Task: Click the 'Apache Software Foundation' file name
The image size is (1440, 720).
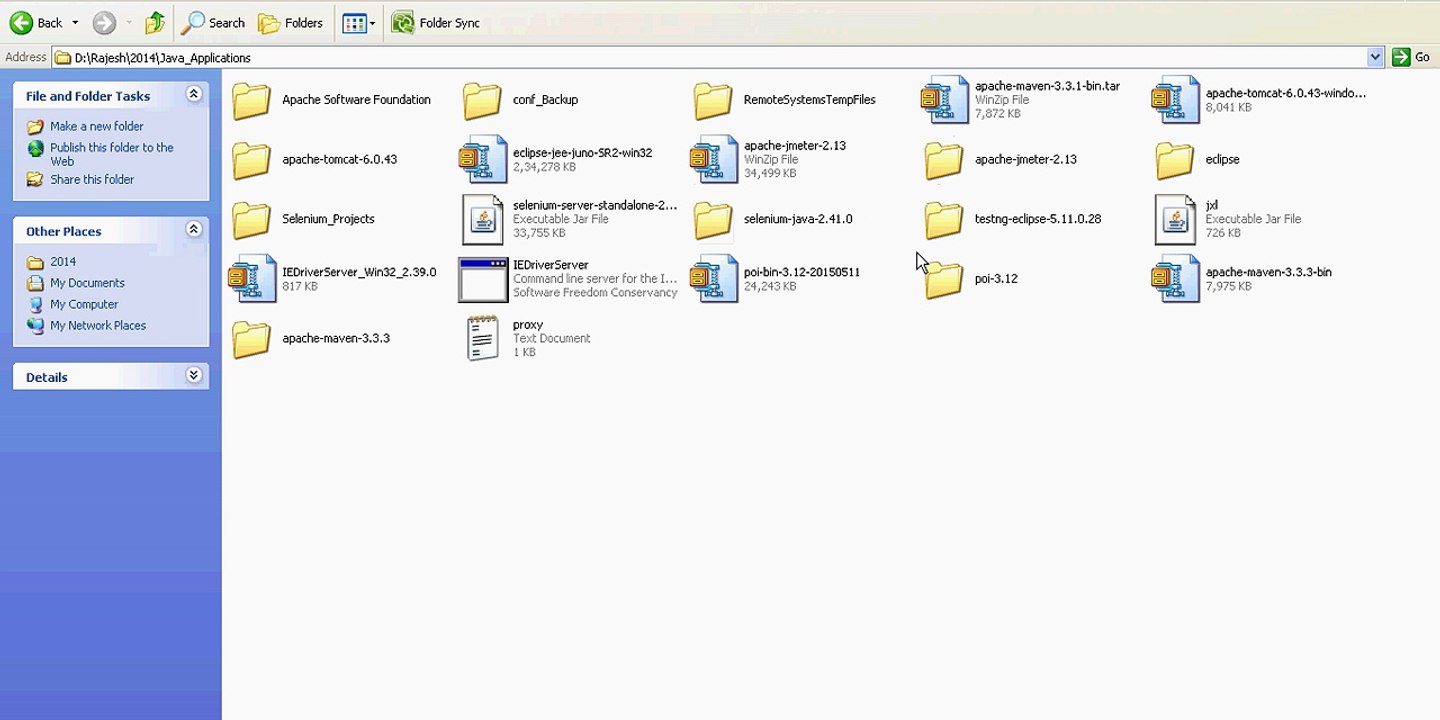Action: 356,100
